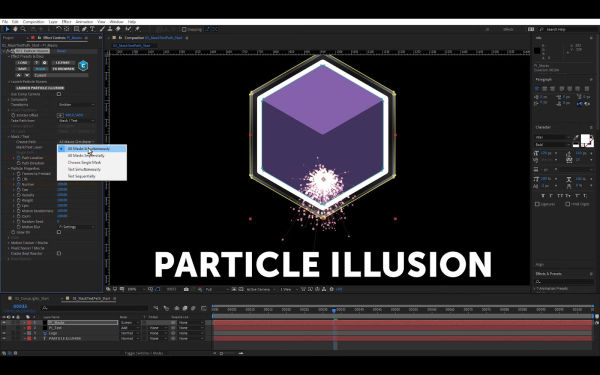The width and height of the screenshot is (600, 375).
Task: Click the LAUNCH PARTICLE ILLUSION button
Action: click(40, 88)
